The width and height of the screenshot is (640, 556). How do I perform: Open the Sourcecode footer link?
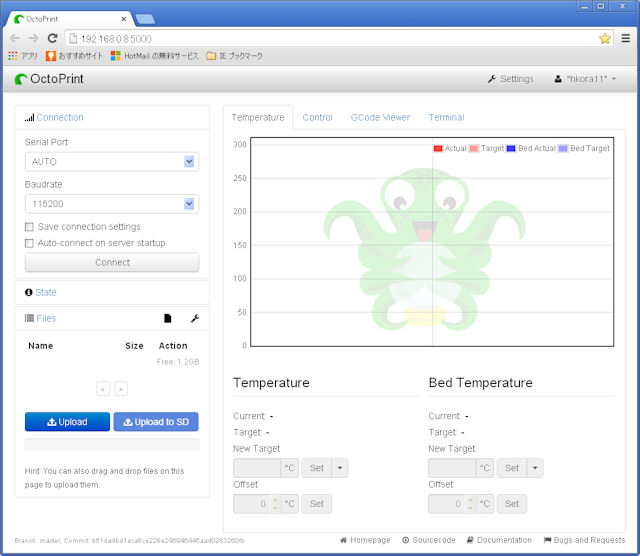click(x=429, y=540)
